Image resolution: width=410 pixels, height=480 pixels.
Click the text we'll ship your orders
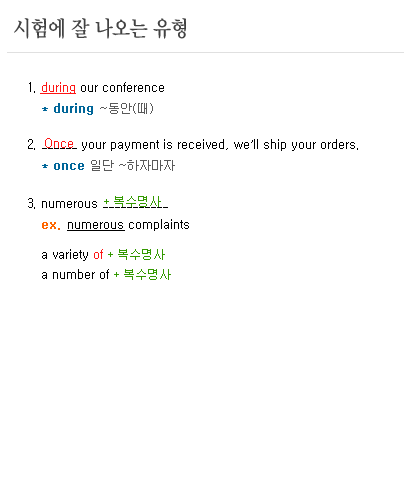click(296, 145)
